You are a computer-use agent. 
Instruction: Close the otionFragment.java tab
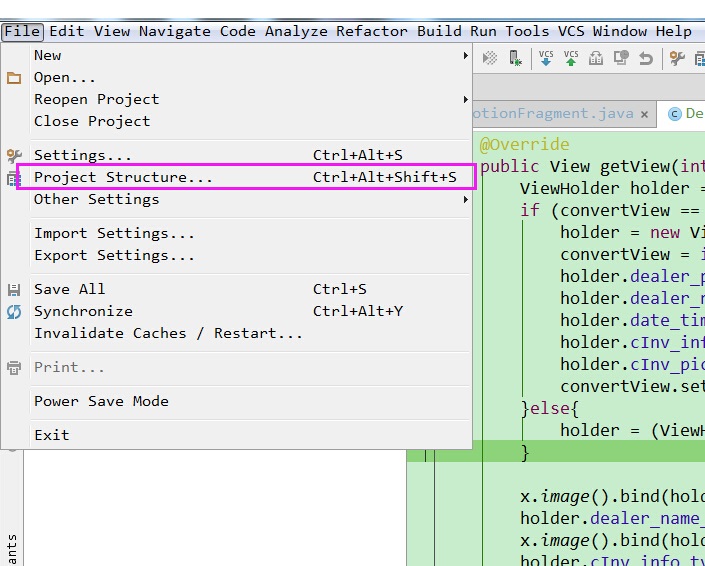pos(645,114)
